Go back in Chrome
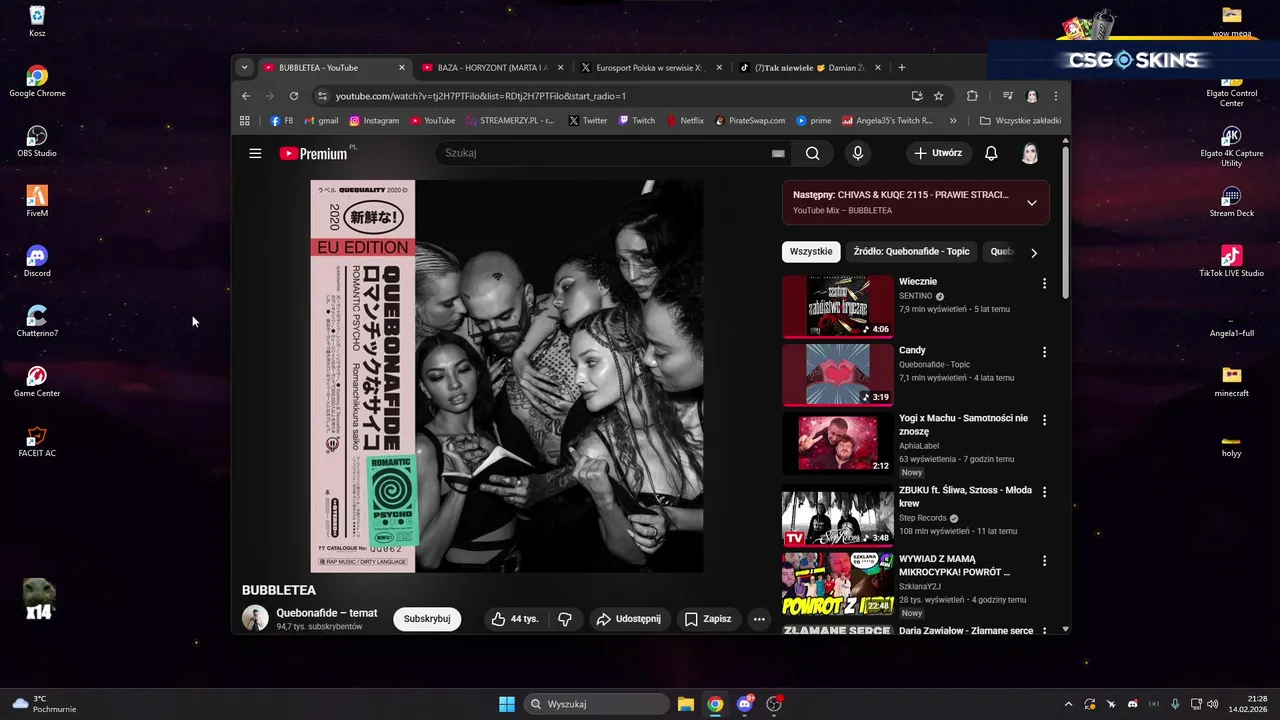1280x720 pixels. (x=246, y=96)
